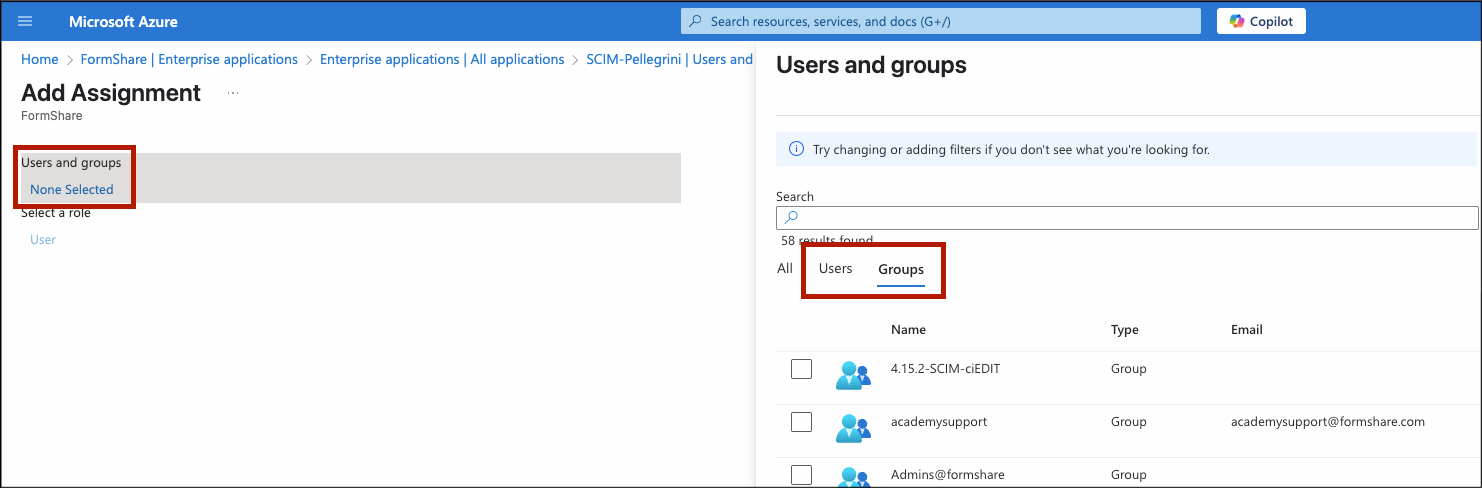The image size is (1482, 488).
Task: Open the Azure portal hamburger menu
Action: tap(26, 21)
